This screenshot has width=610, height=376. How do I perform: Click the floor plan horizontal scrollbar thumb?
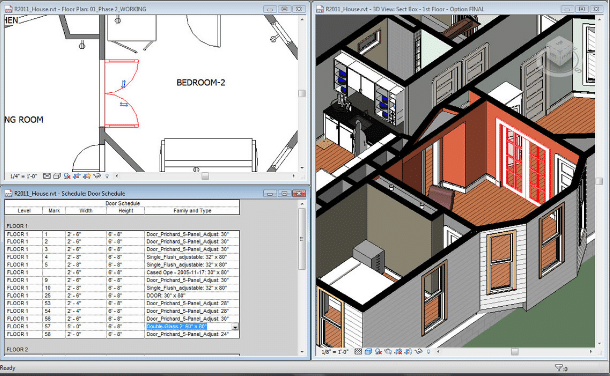205,176
